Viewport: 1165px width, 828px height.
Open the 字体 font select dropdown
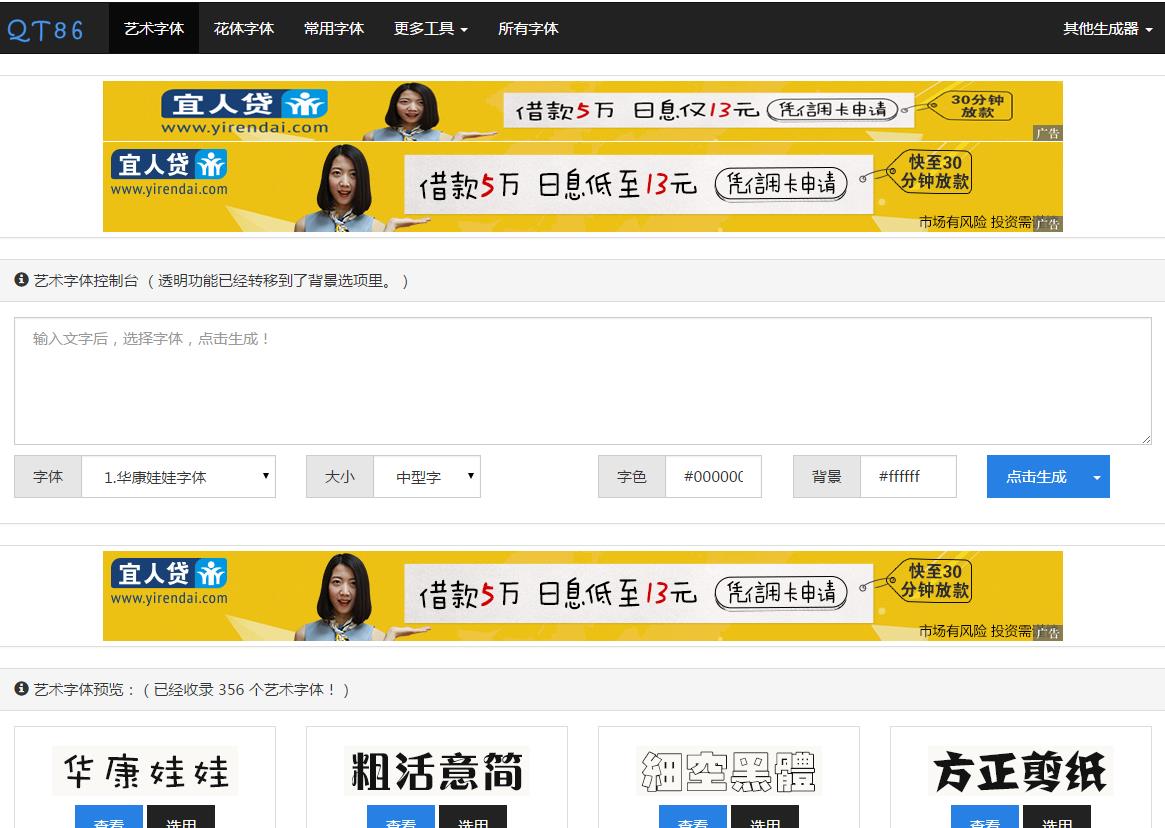pyautogui.click(x=178, y=476)
